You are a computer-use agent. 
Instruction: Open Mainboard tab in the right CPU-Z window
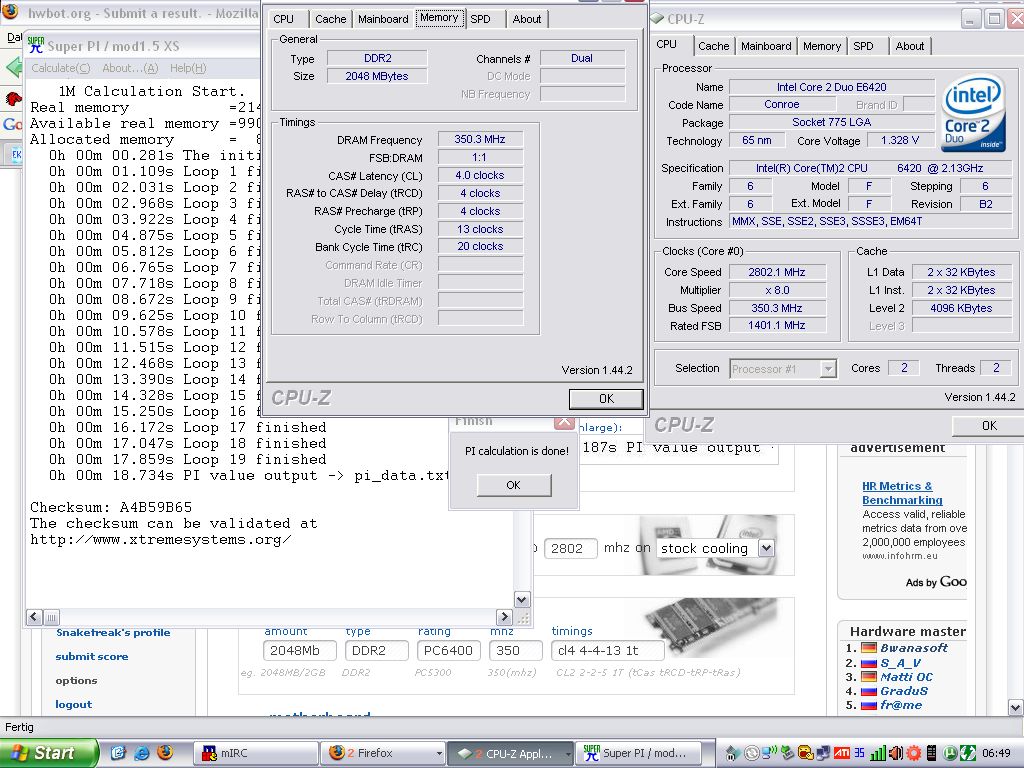click(x=765, y=46)
